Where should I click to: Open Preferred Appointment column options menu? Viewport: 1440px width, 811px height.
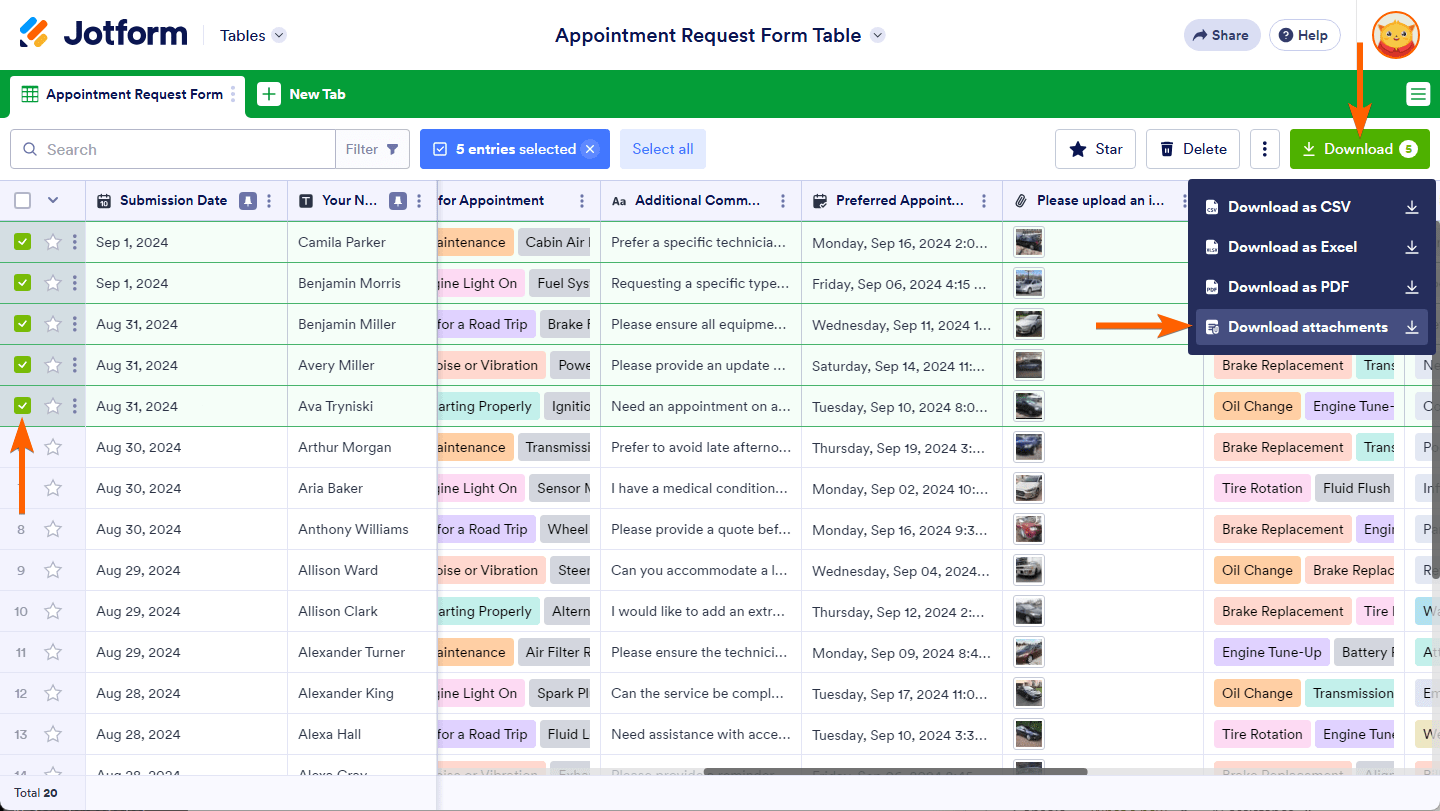tap(984, 200)
